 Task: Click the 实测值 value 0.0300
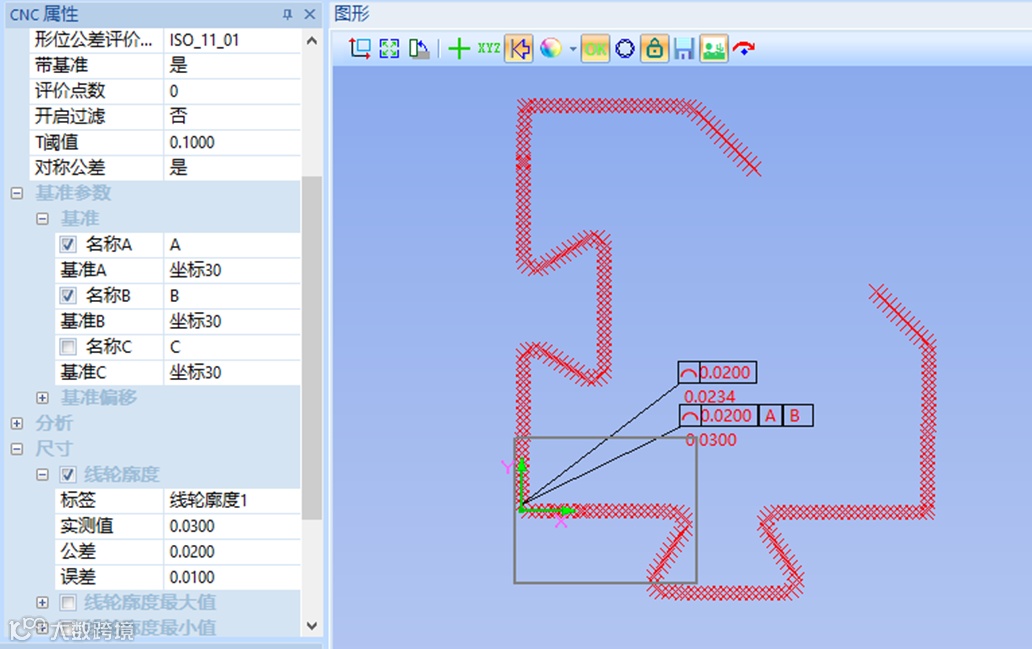(x=232, y=526)
